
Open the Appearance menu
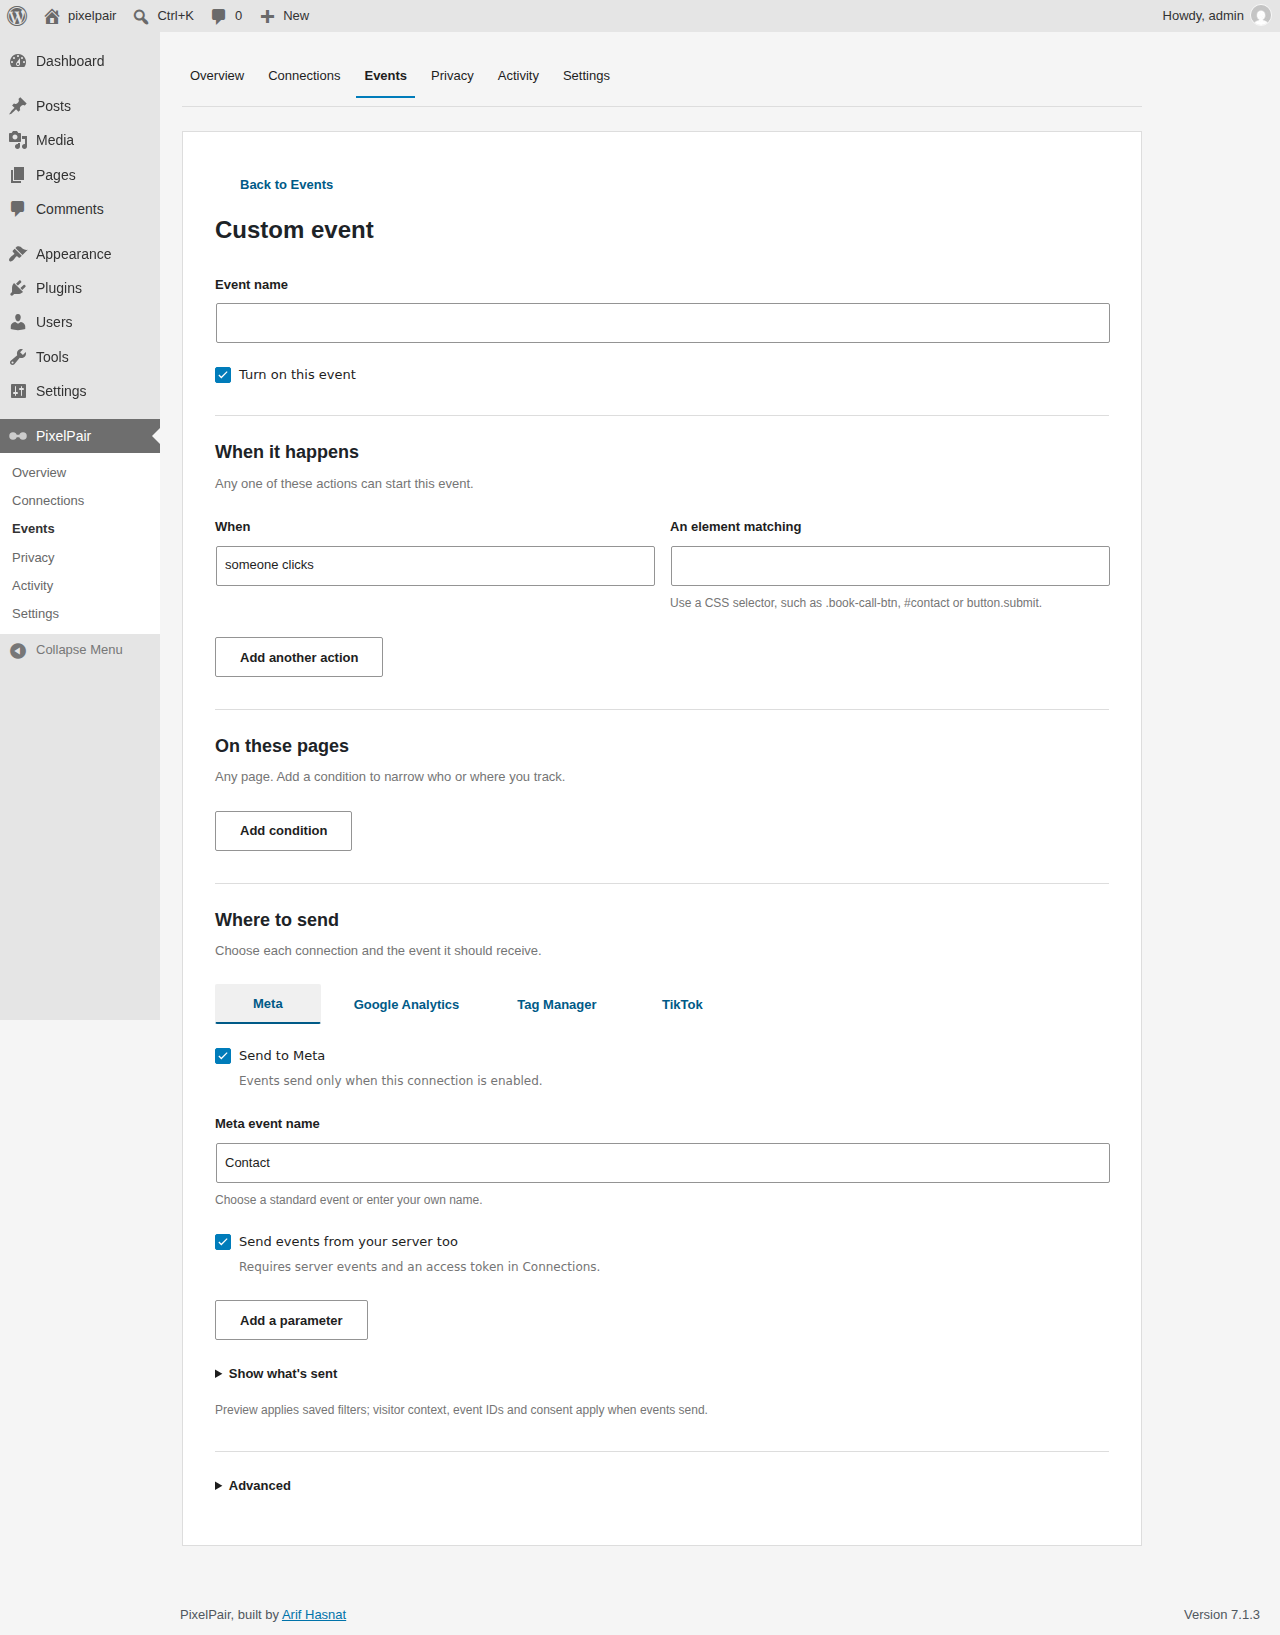point(80,254)
